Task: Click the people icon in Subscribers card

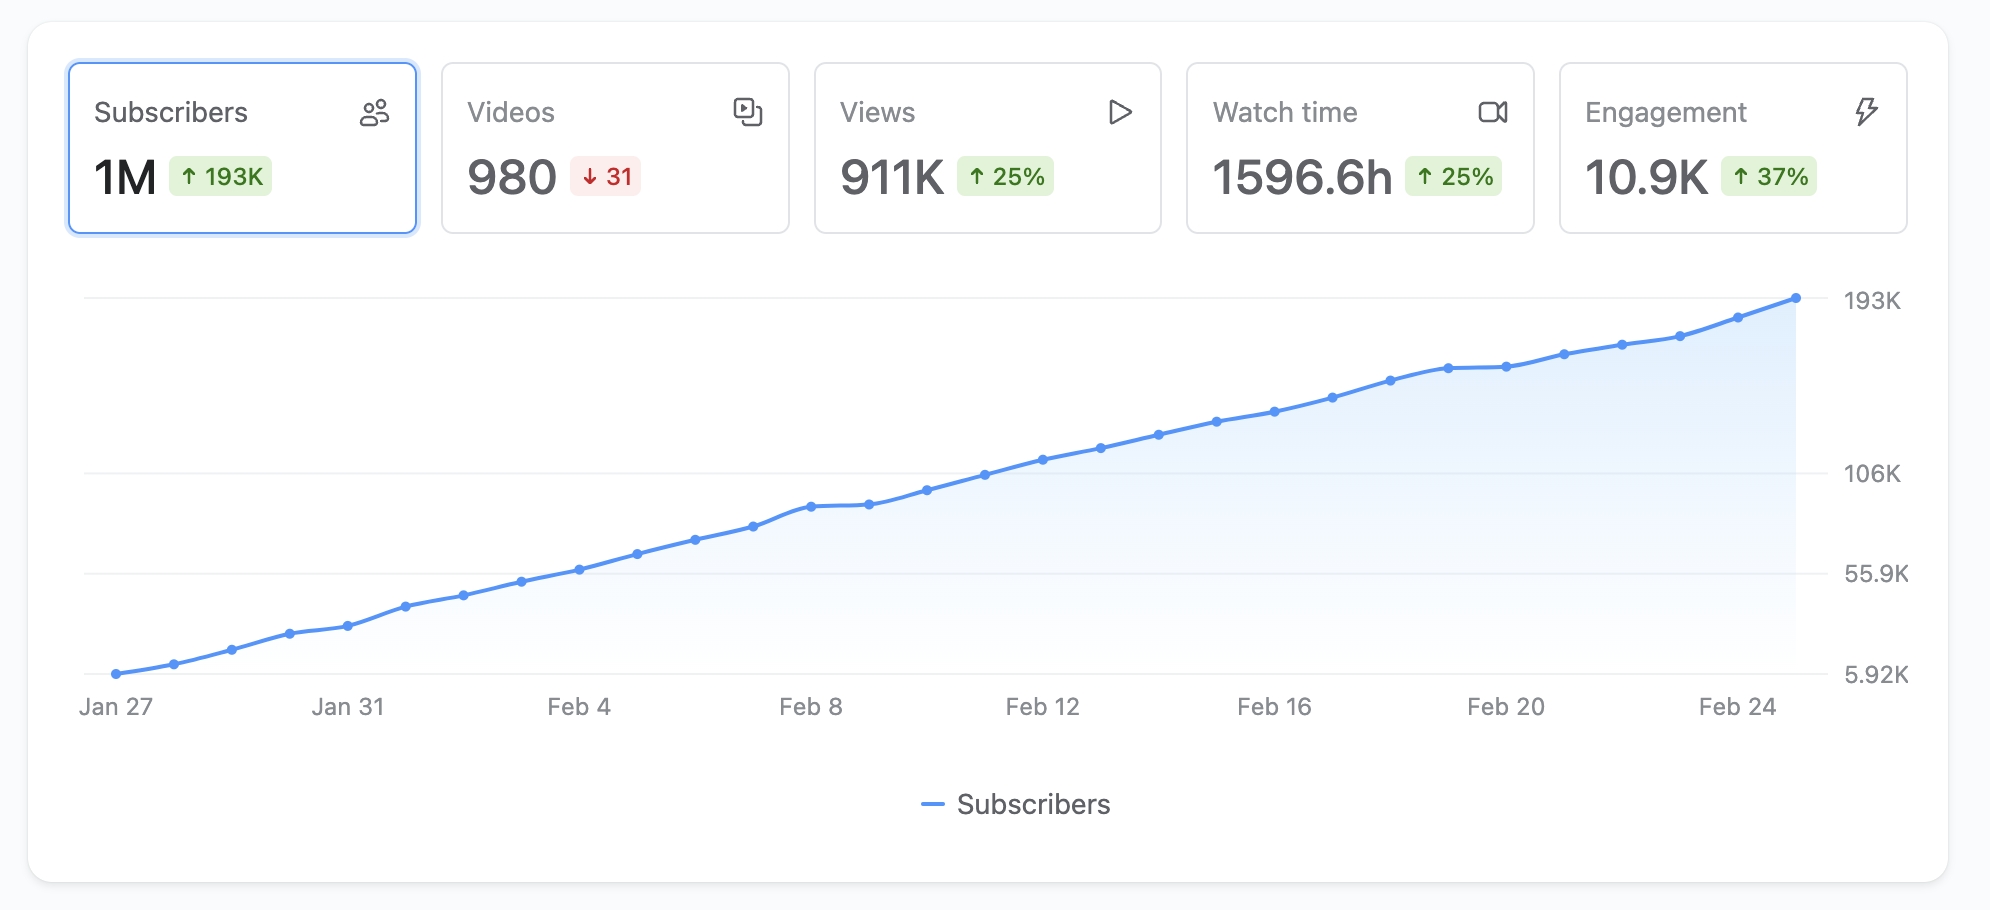Action: coord(374,113)
